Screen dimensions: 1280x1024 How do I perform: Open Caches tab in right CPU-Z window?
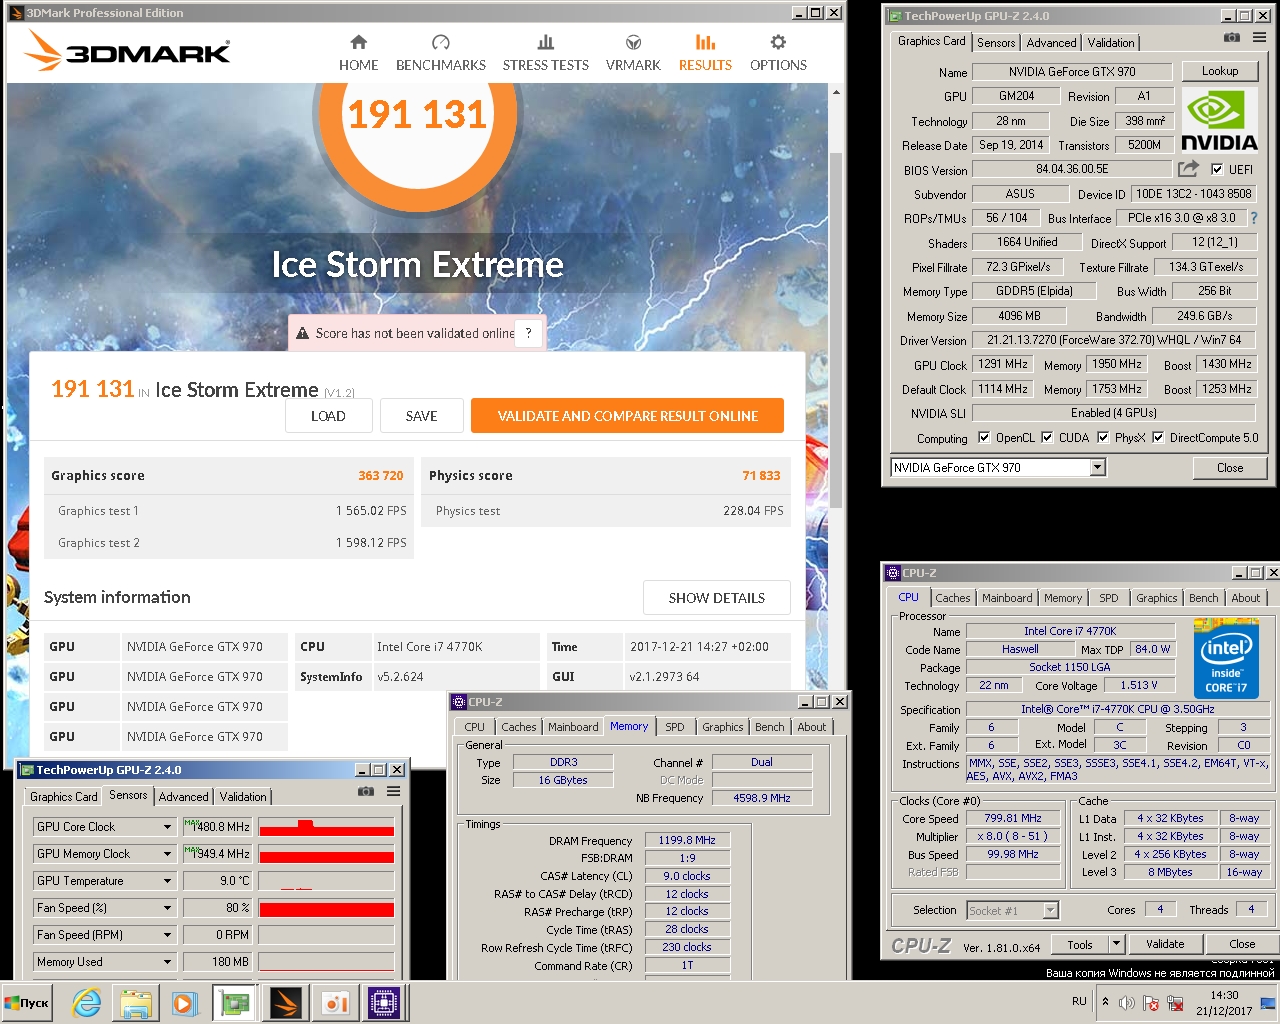click(x=953, y=598)
